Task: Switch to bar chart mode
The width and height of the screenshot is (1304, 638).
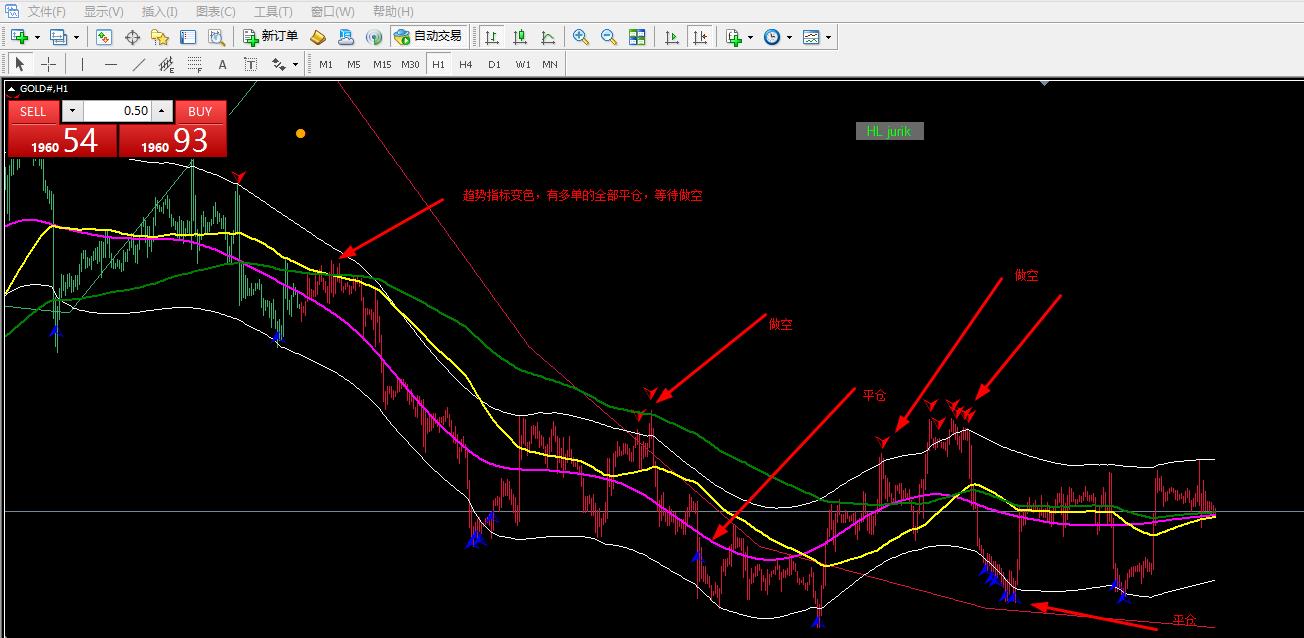Action: pos(492,37)
